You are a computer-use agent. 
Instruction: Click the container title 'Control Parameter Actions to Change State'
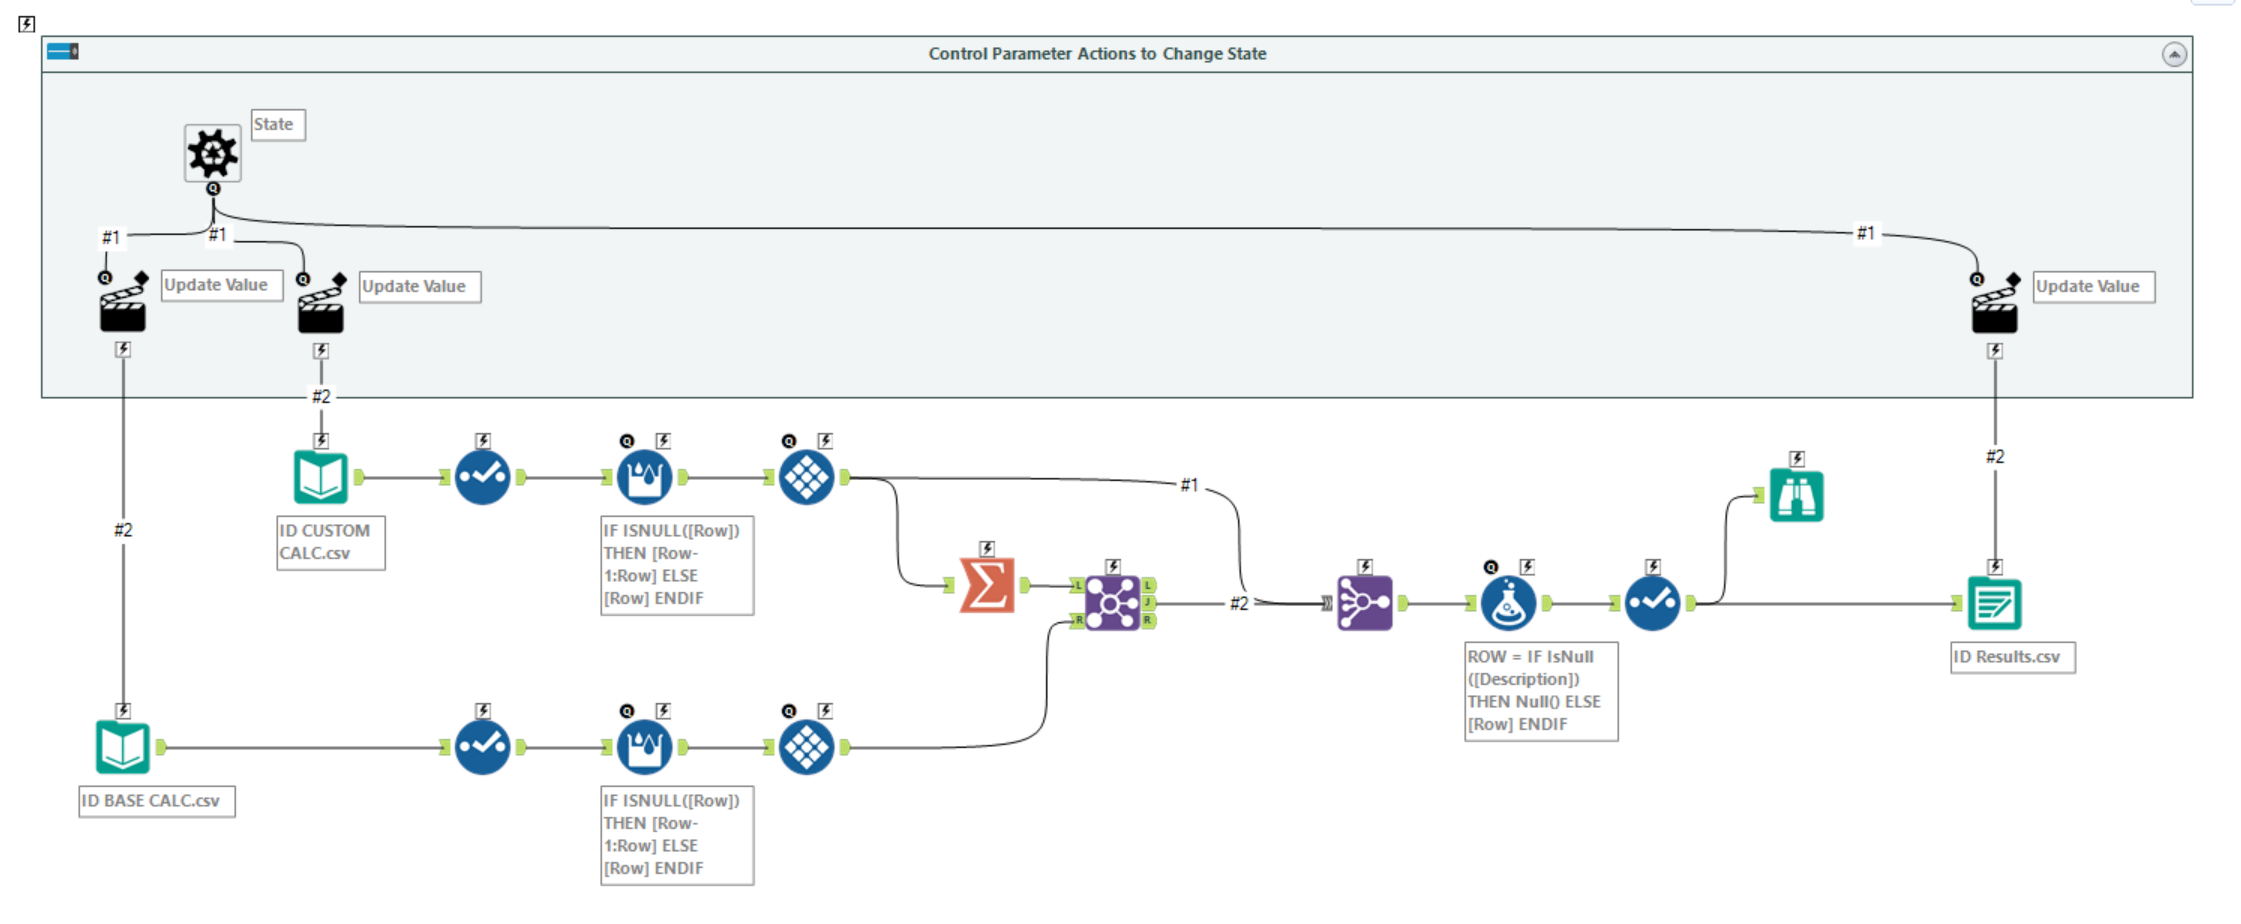tap(1097, 54)
